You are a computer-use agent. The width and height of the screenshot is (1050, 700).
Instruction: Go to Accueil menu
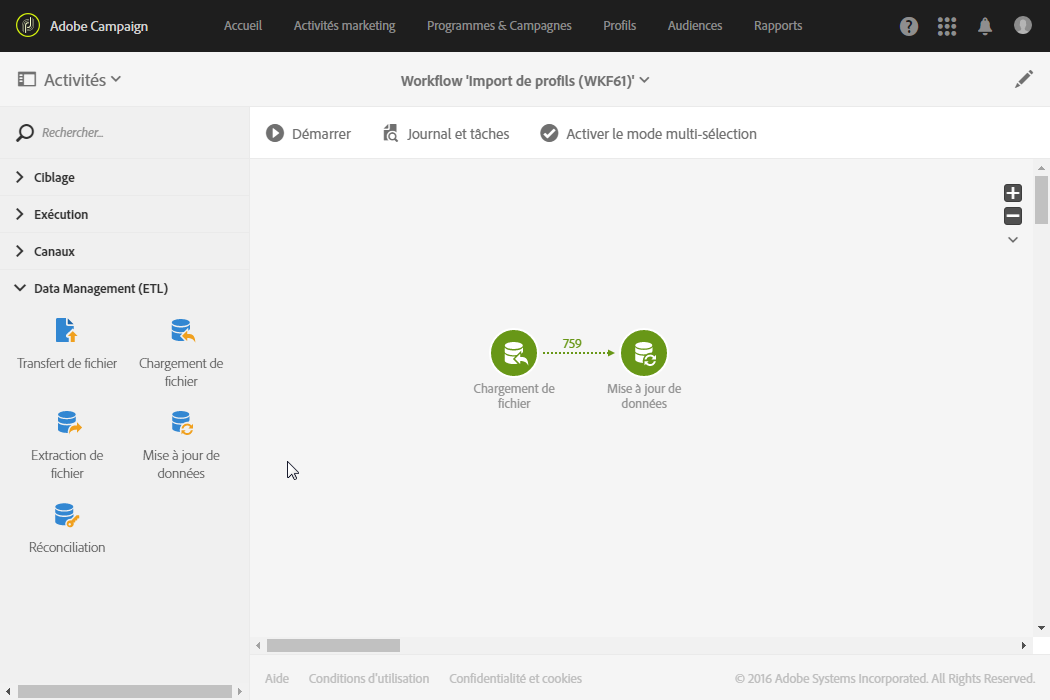tap(242, 25)
